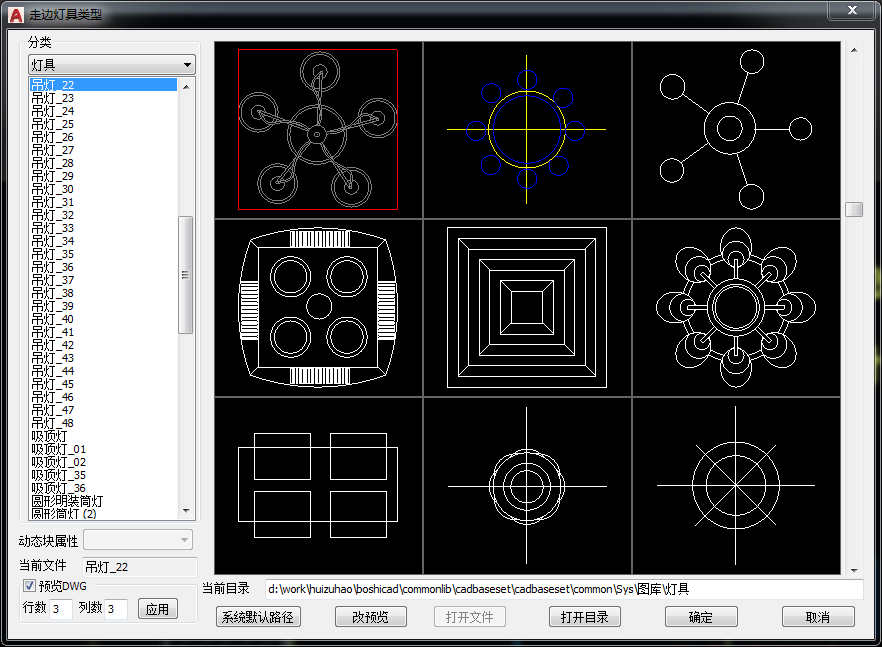Choose the four-circle square lamp thumbnail

pos(318,307)
